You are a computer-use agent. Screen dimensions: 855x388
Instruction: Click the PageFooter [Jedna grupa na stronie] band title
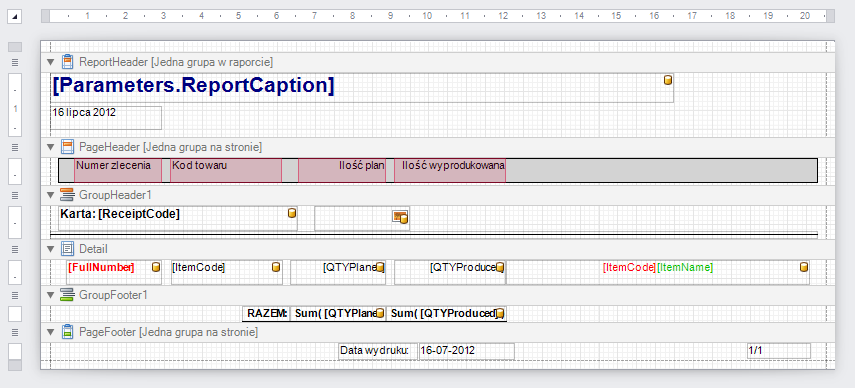pyautogui.click(x=168, y=331)
